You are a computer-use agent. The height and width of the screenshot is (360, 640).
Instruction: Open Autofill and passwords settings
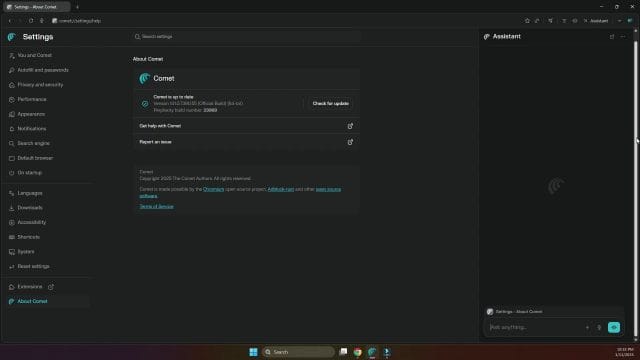click(x=43, y=70)
